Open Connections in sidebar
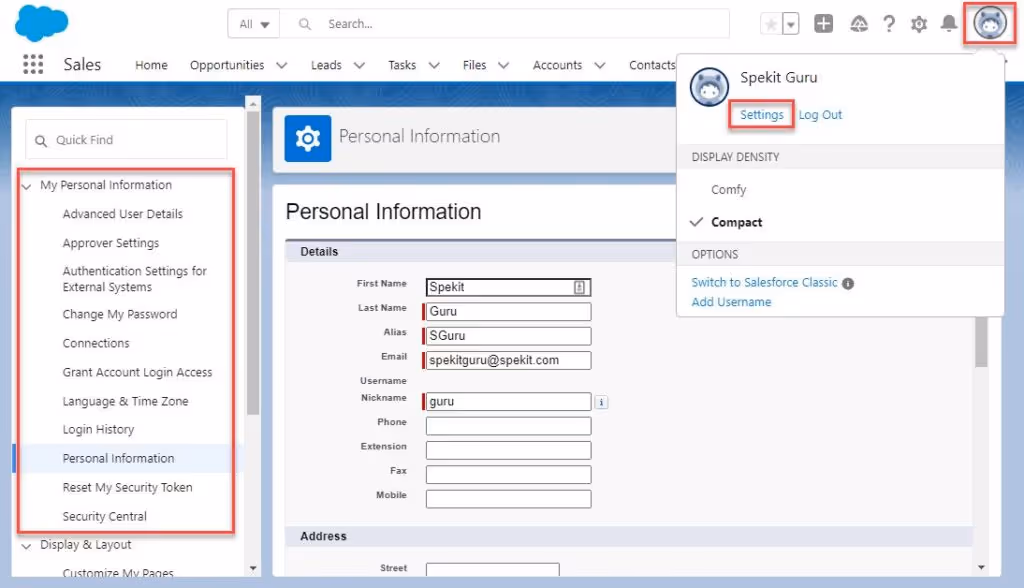 96,343
